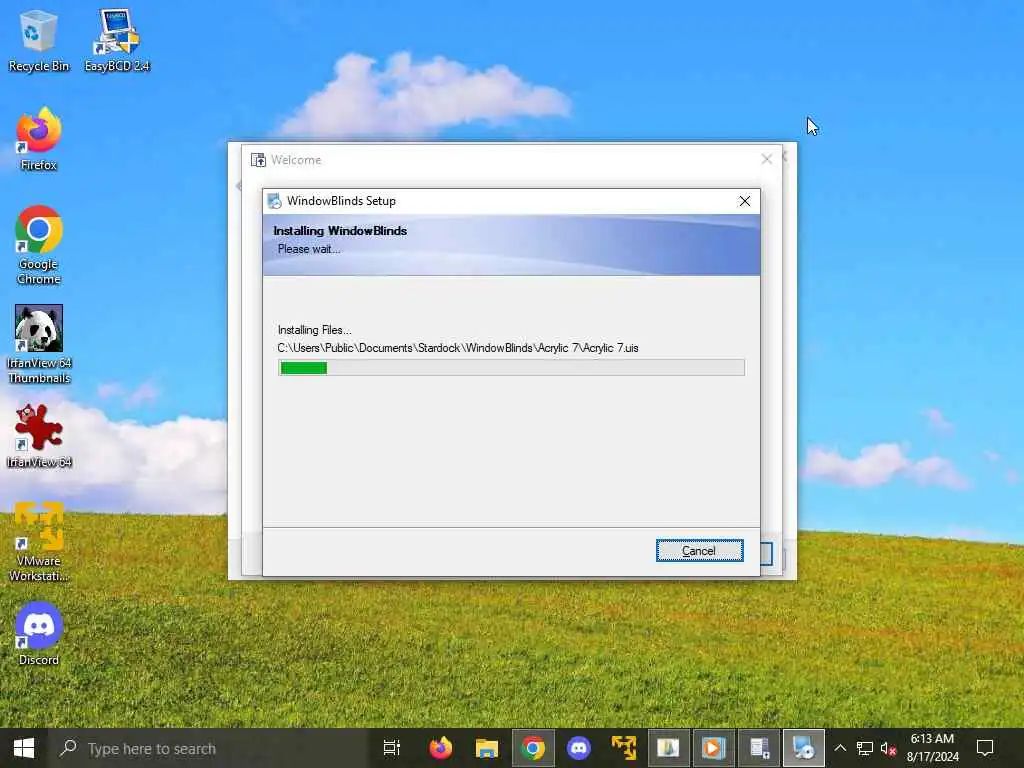Click the muted volume tray icon
Viewport: 1024px width, 768px height.
coord(888,748)
